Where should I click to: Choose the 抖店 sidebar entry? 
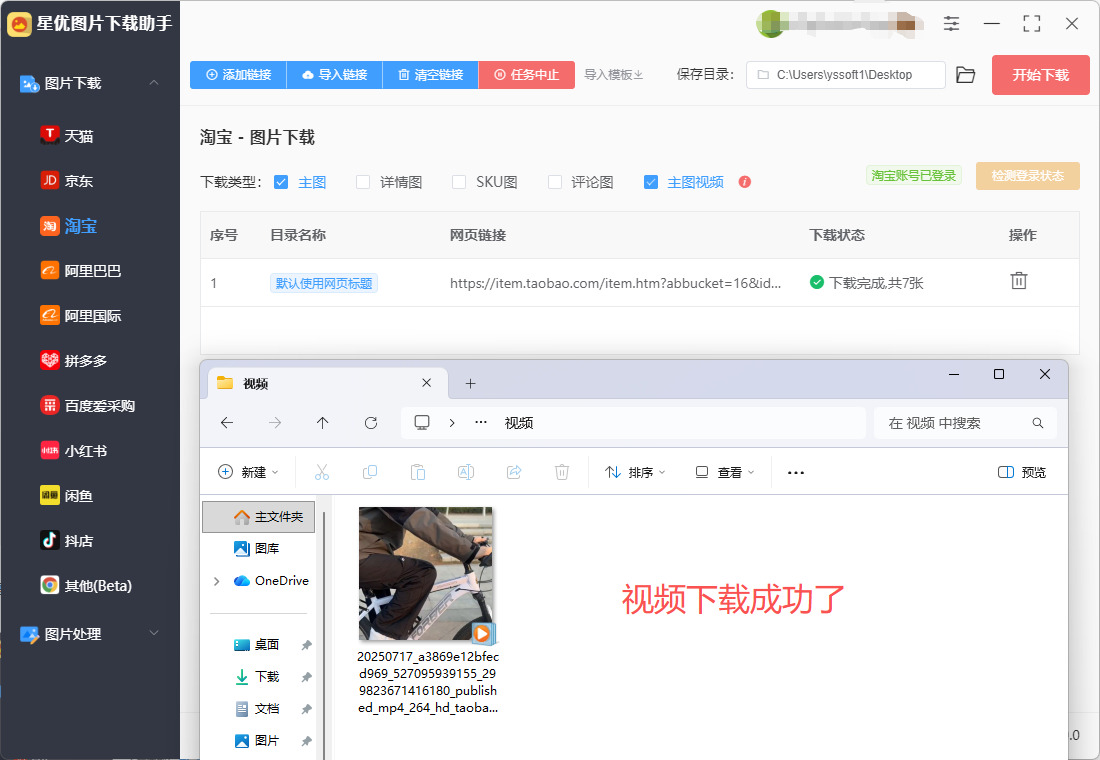(x=78, y=540)
